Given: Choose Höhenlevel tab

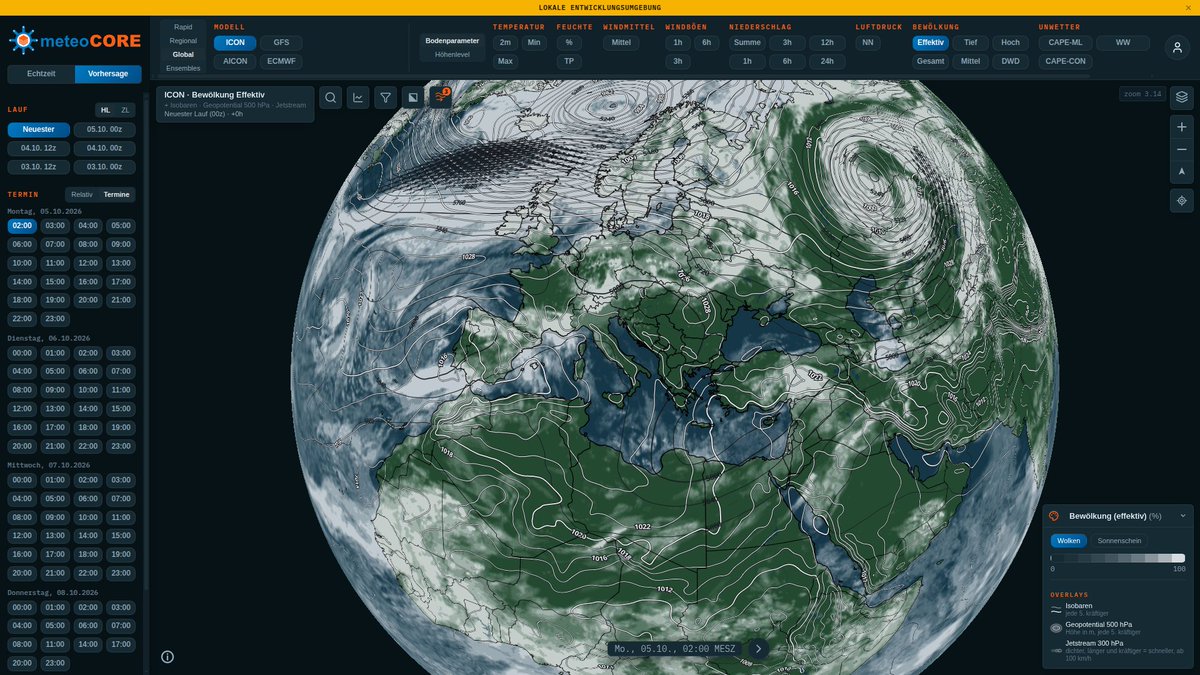Looking at the screenshot, I should [452, 54].
